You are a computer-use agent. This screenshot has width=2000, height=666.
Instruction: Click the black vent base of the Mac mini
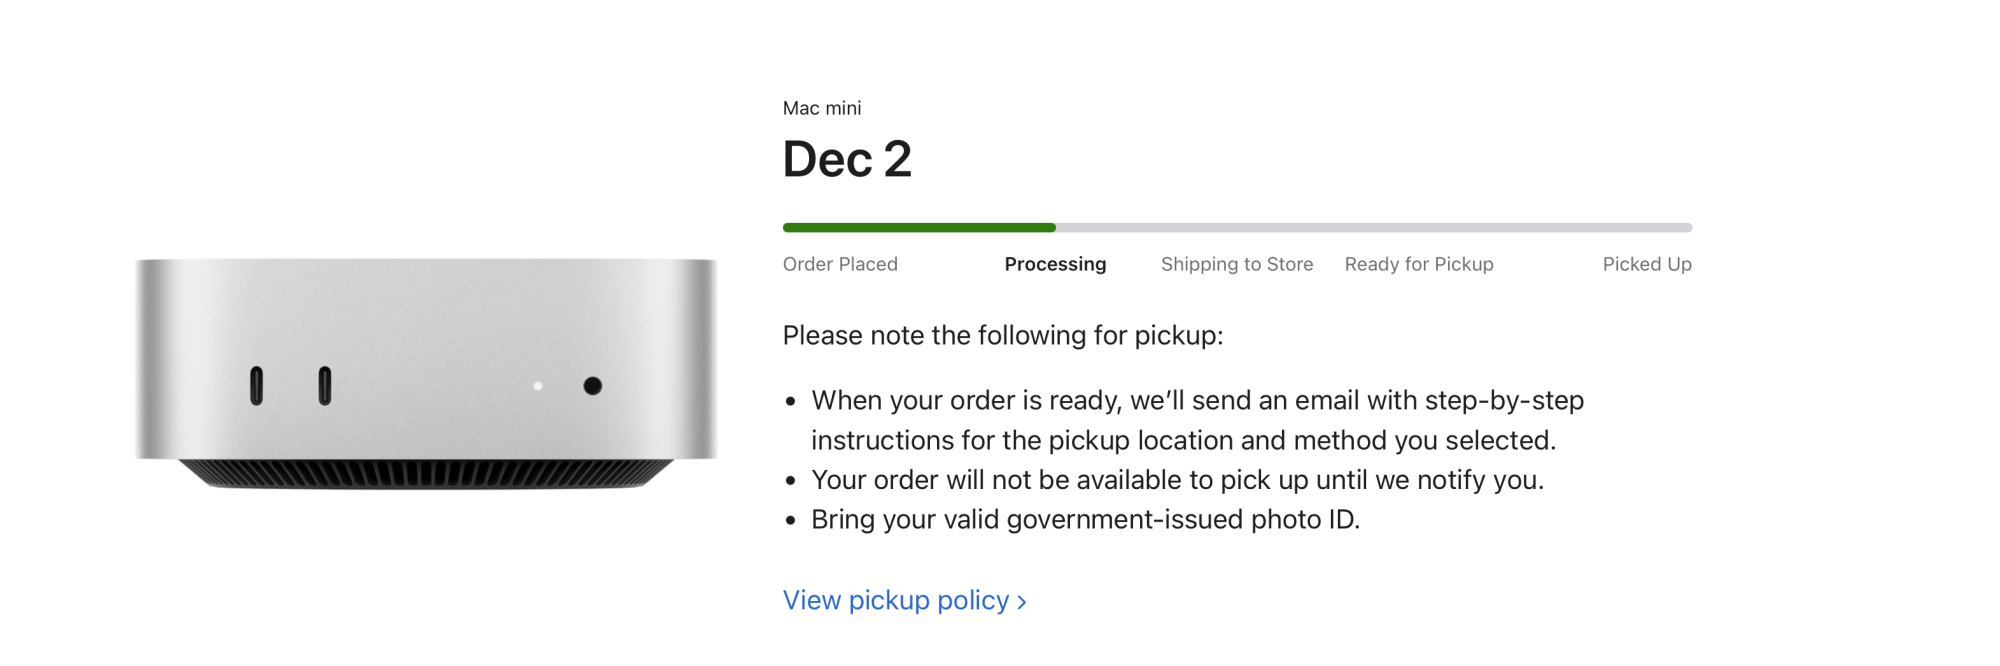[426, 473]
